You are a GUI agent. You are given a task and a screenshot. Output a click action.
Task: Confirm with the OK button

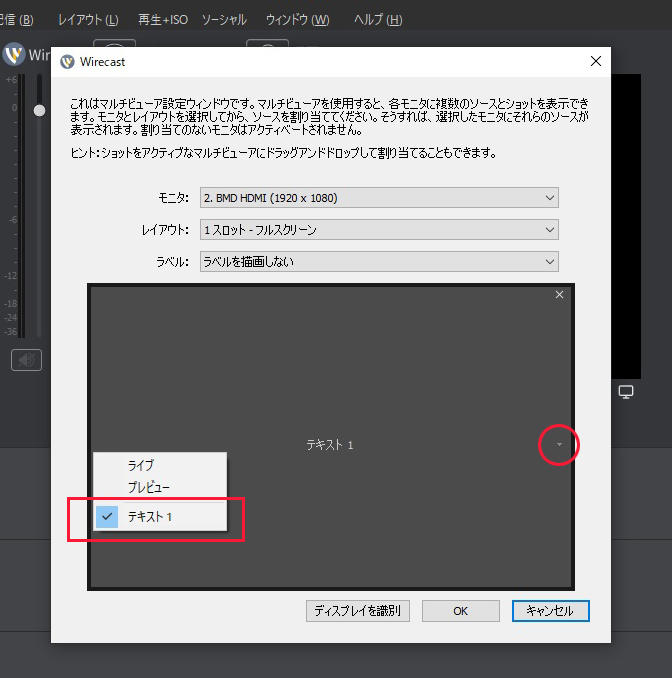pos(461,611)
